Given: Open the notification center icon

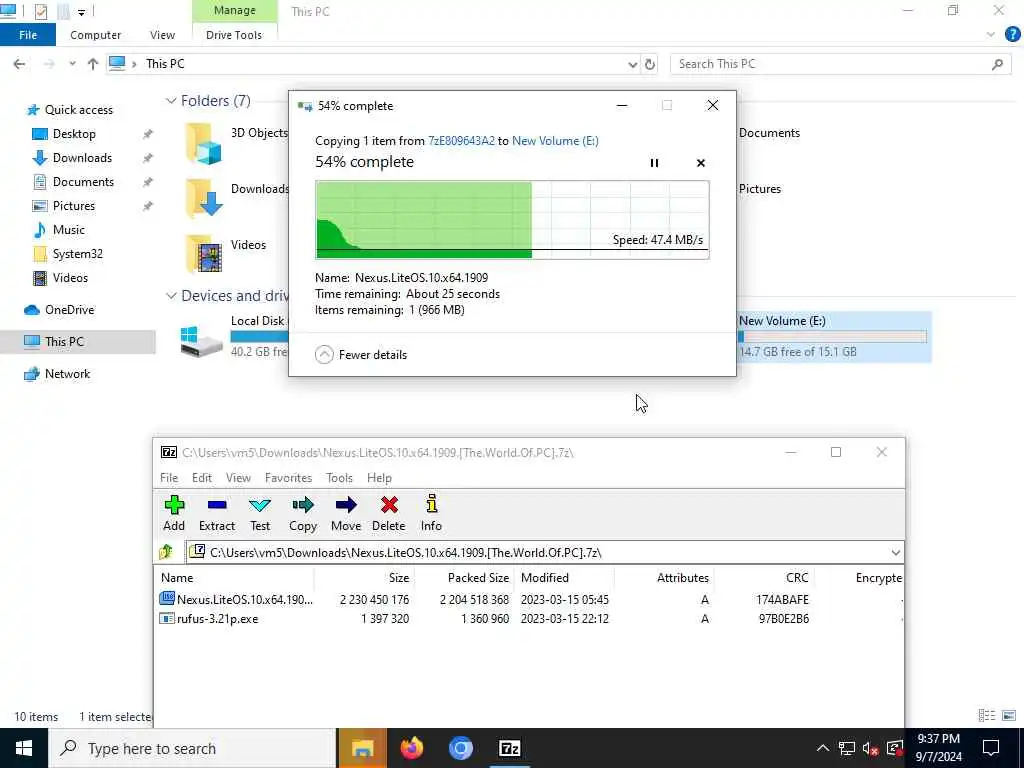Looking at the screenshot, I should [x=991, y=748].
